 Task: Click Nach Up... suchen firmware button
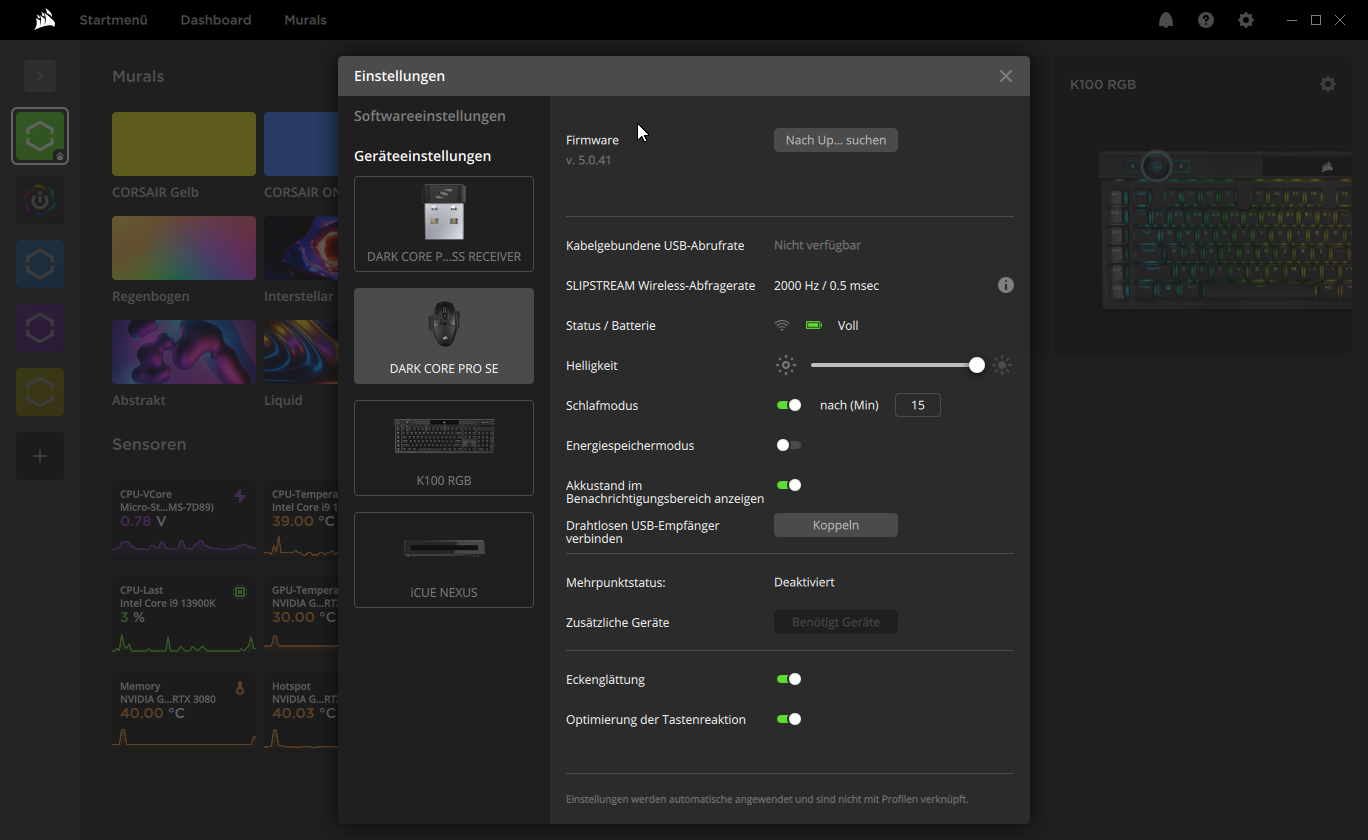click(x=836, y=140)
